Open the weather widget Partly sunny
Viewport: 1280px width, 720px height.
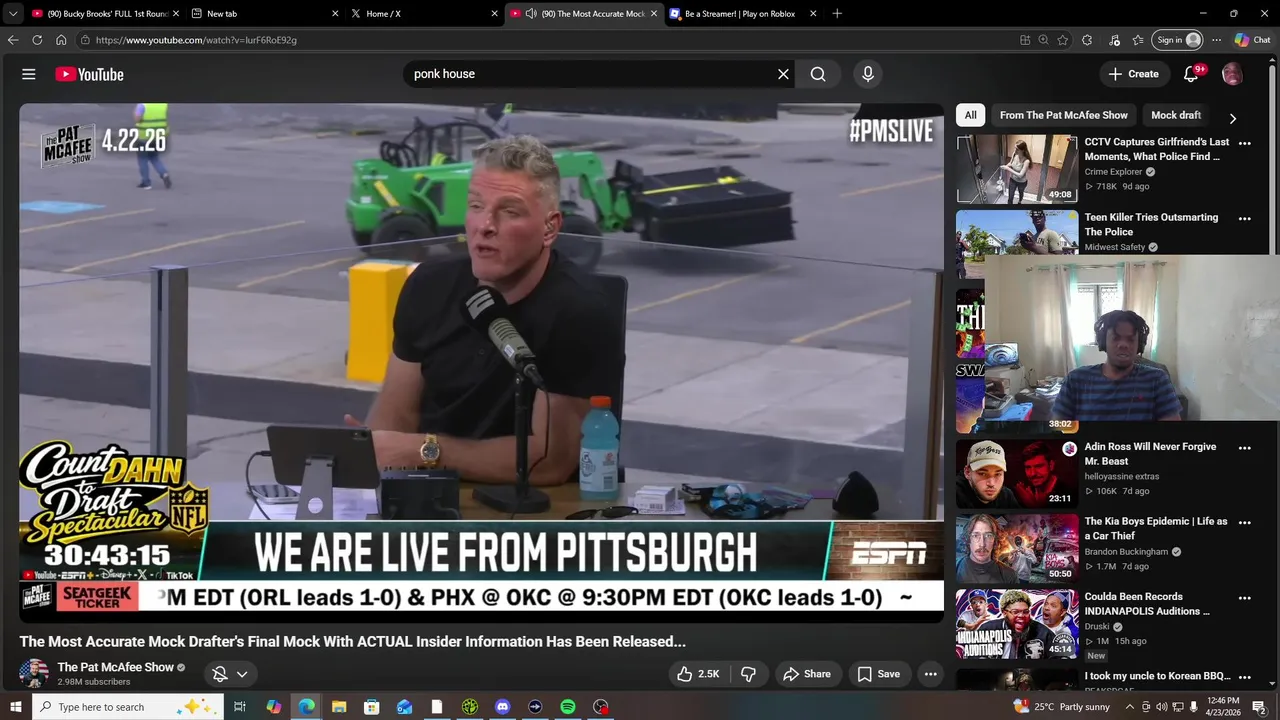tap(1061, 707)
